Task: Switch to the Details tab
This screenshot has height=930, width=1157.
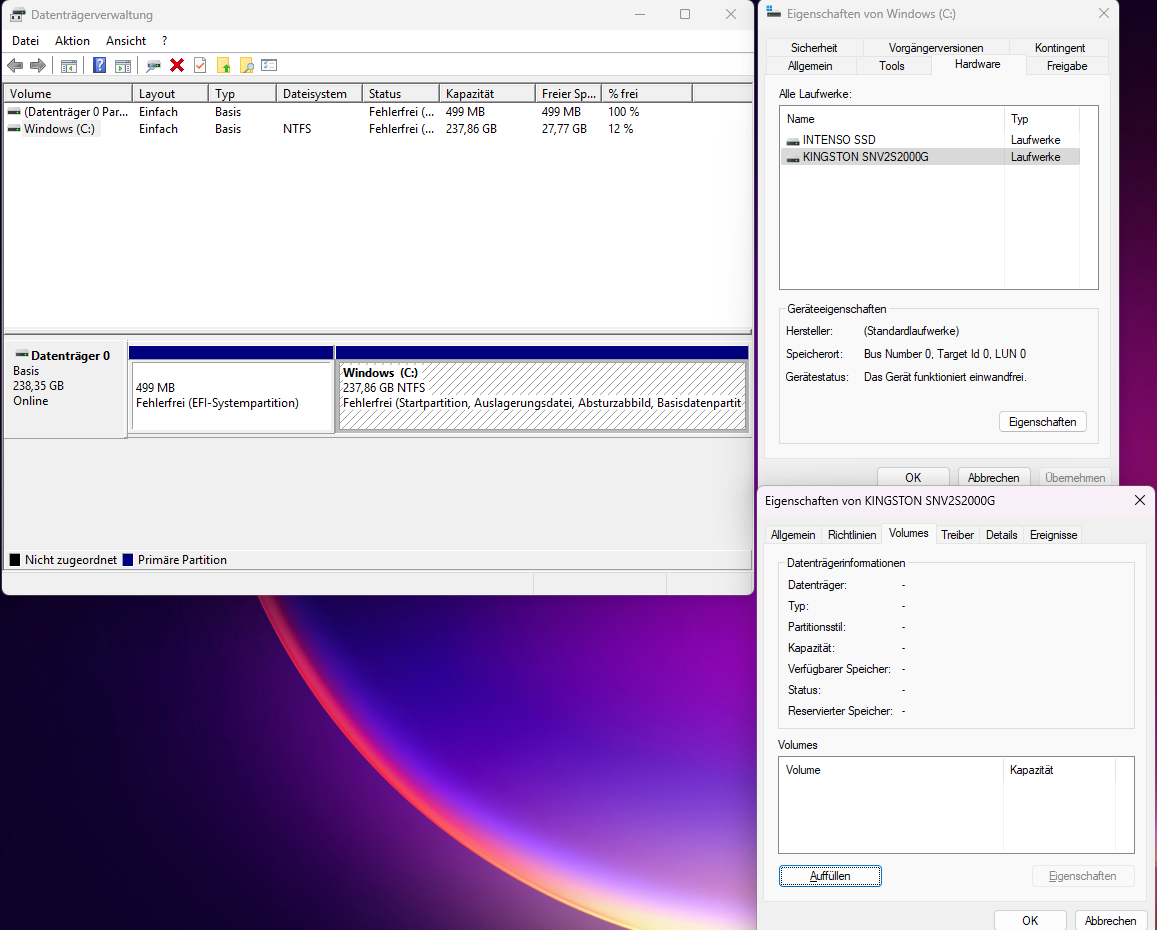Action: [x=1001, y=534]
